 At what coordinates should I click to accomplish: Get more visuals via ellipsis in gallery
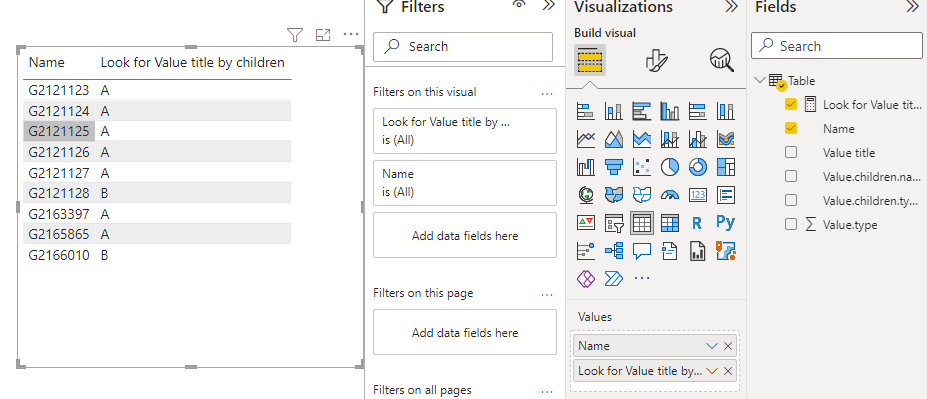tap(641, 278)
